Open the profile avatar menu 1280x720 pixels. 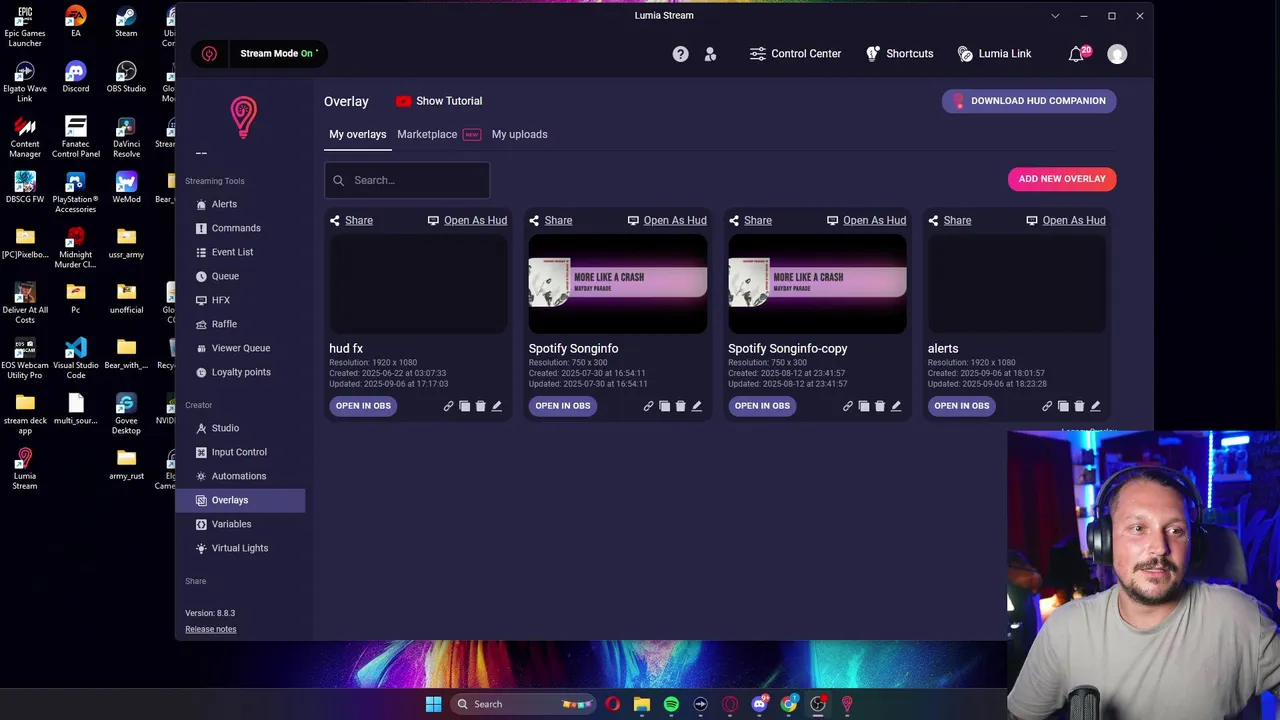[1117, 54]
